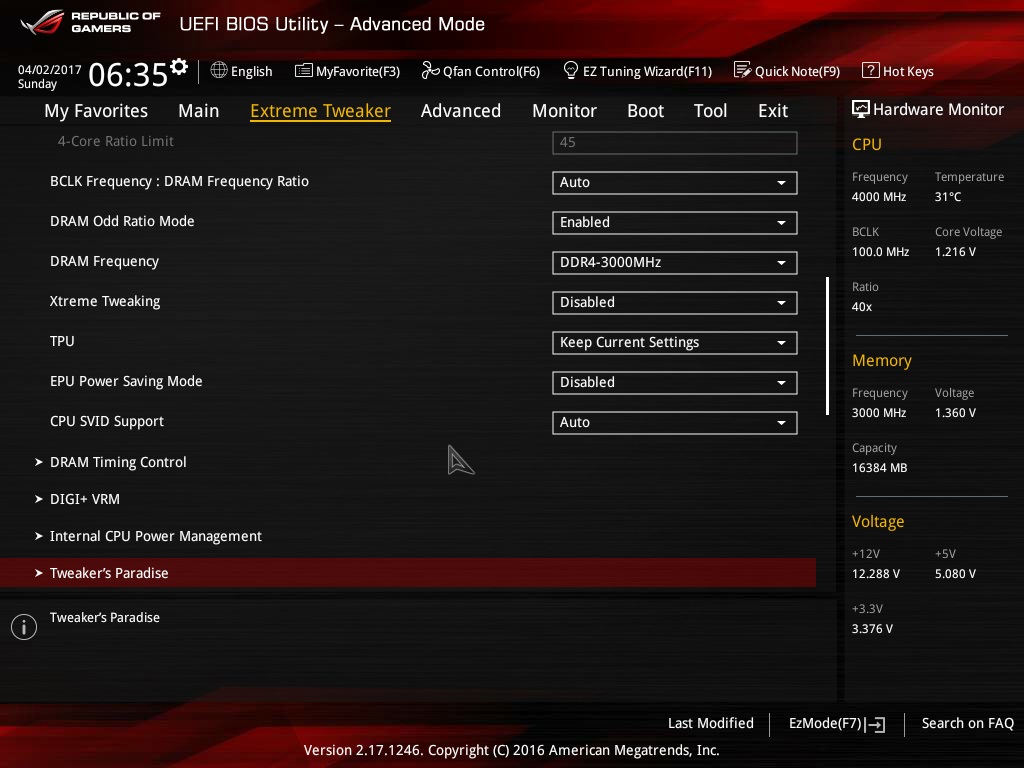
Task: Click Search on FAQ
Action: pos(968,724)
